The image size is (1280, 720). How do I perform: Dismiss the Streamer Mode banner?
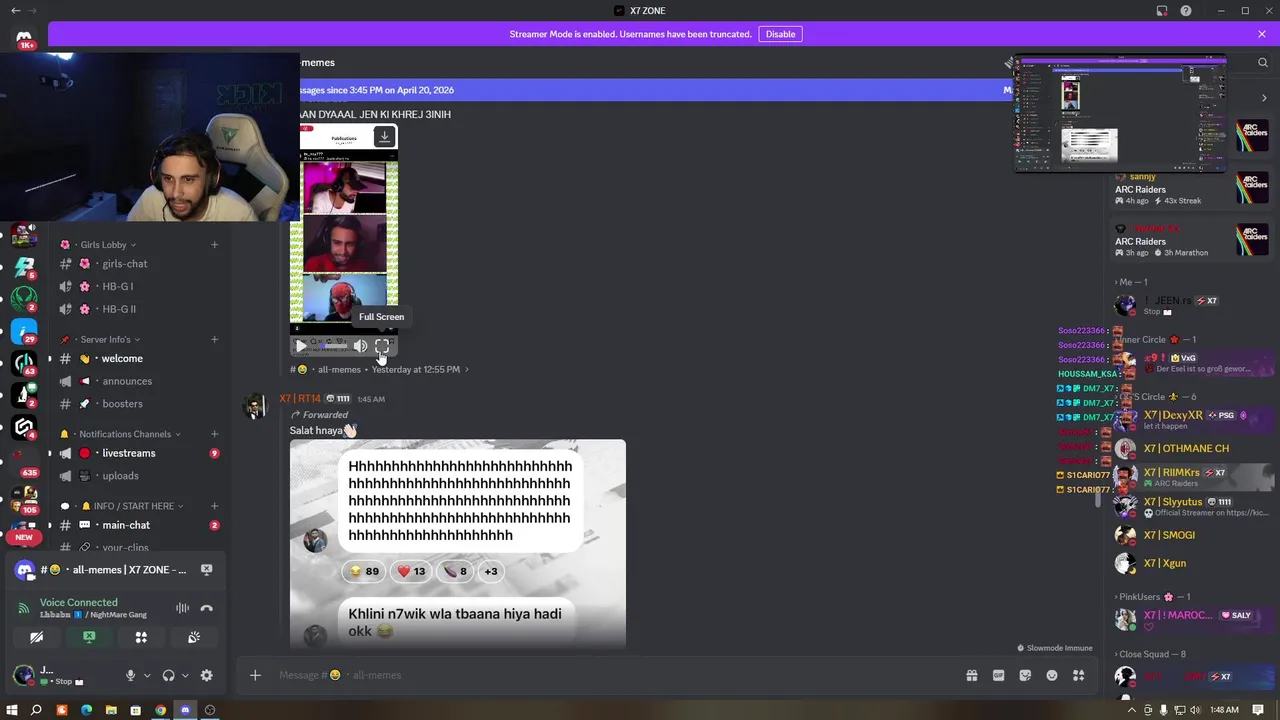pos(1262,34)
